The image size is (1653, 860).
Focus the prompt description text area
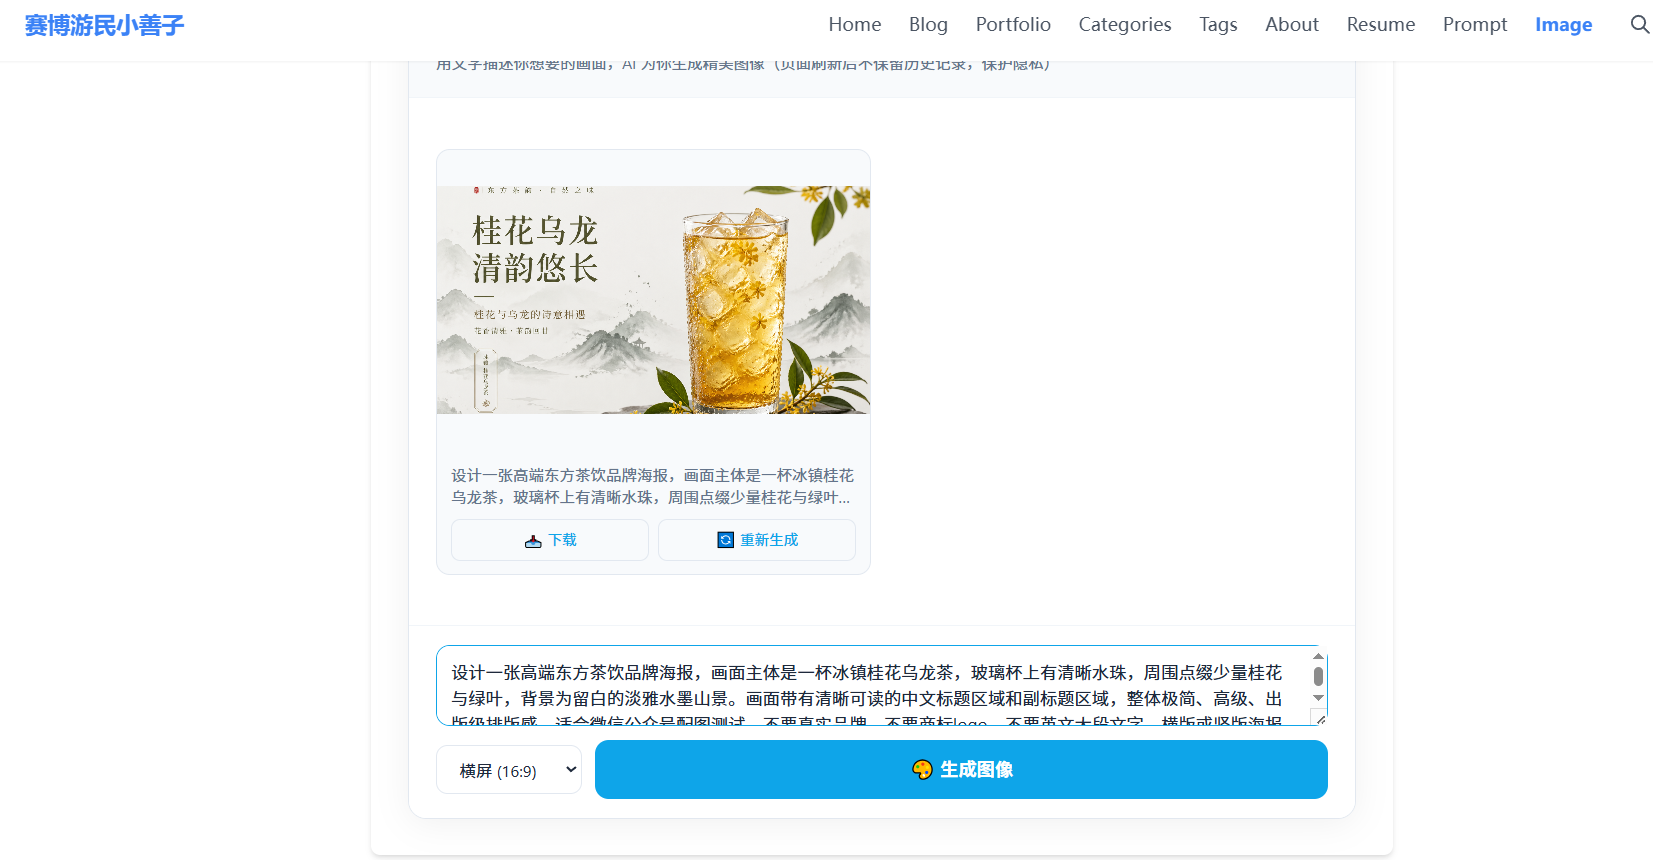[870, 686]
